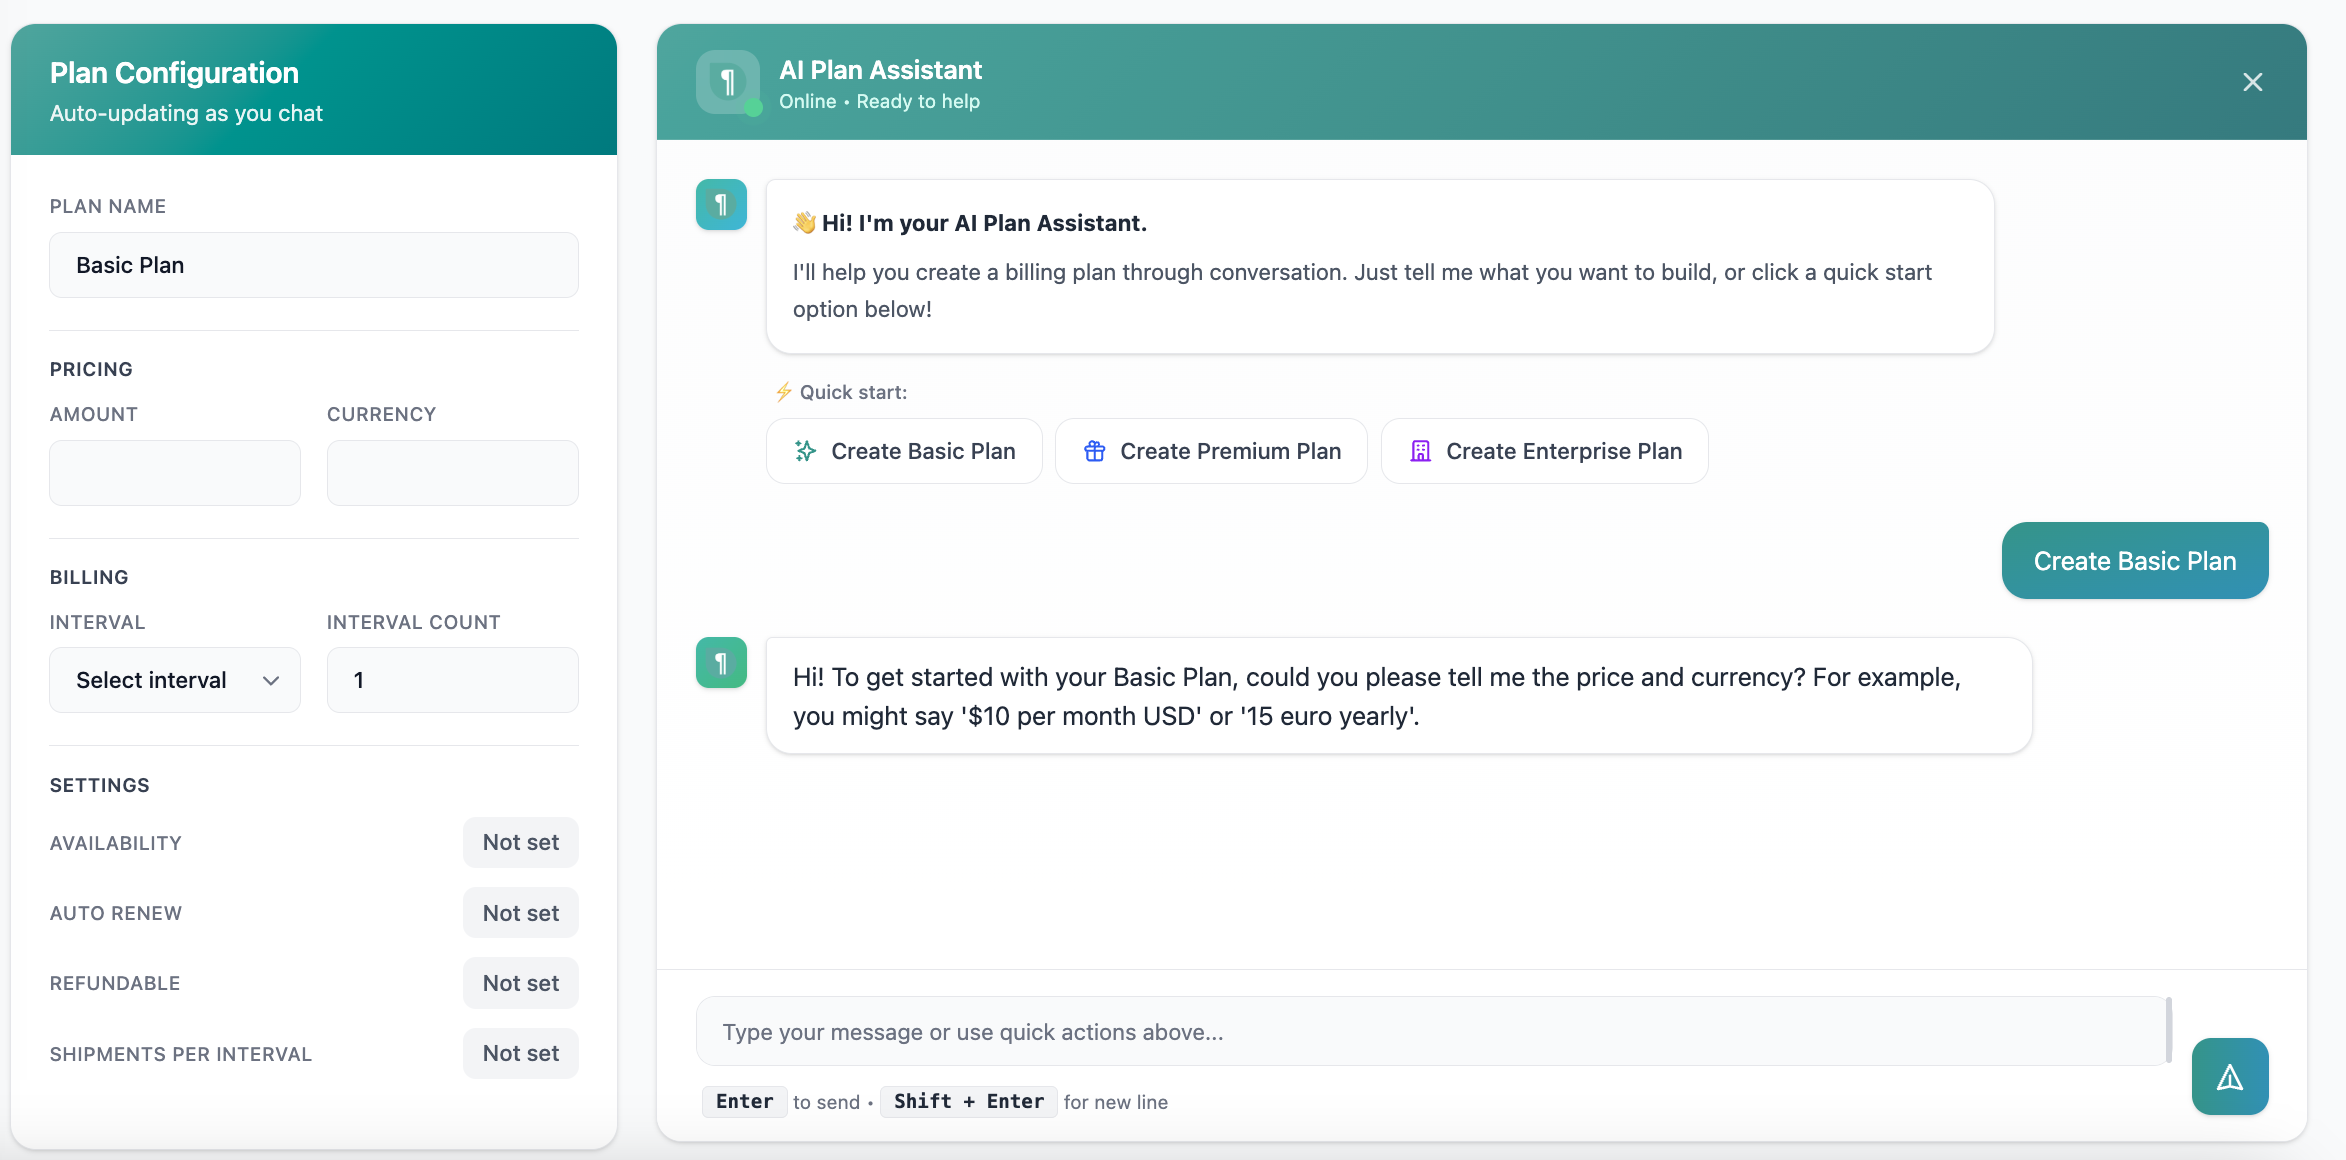The width and height of the screenshot is (2346, 1160).
Task: Click the Shipments Per Interval Not set badge
Action: (520, 1053)
